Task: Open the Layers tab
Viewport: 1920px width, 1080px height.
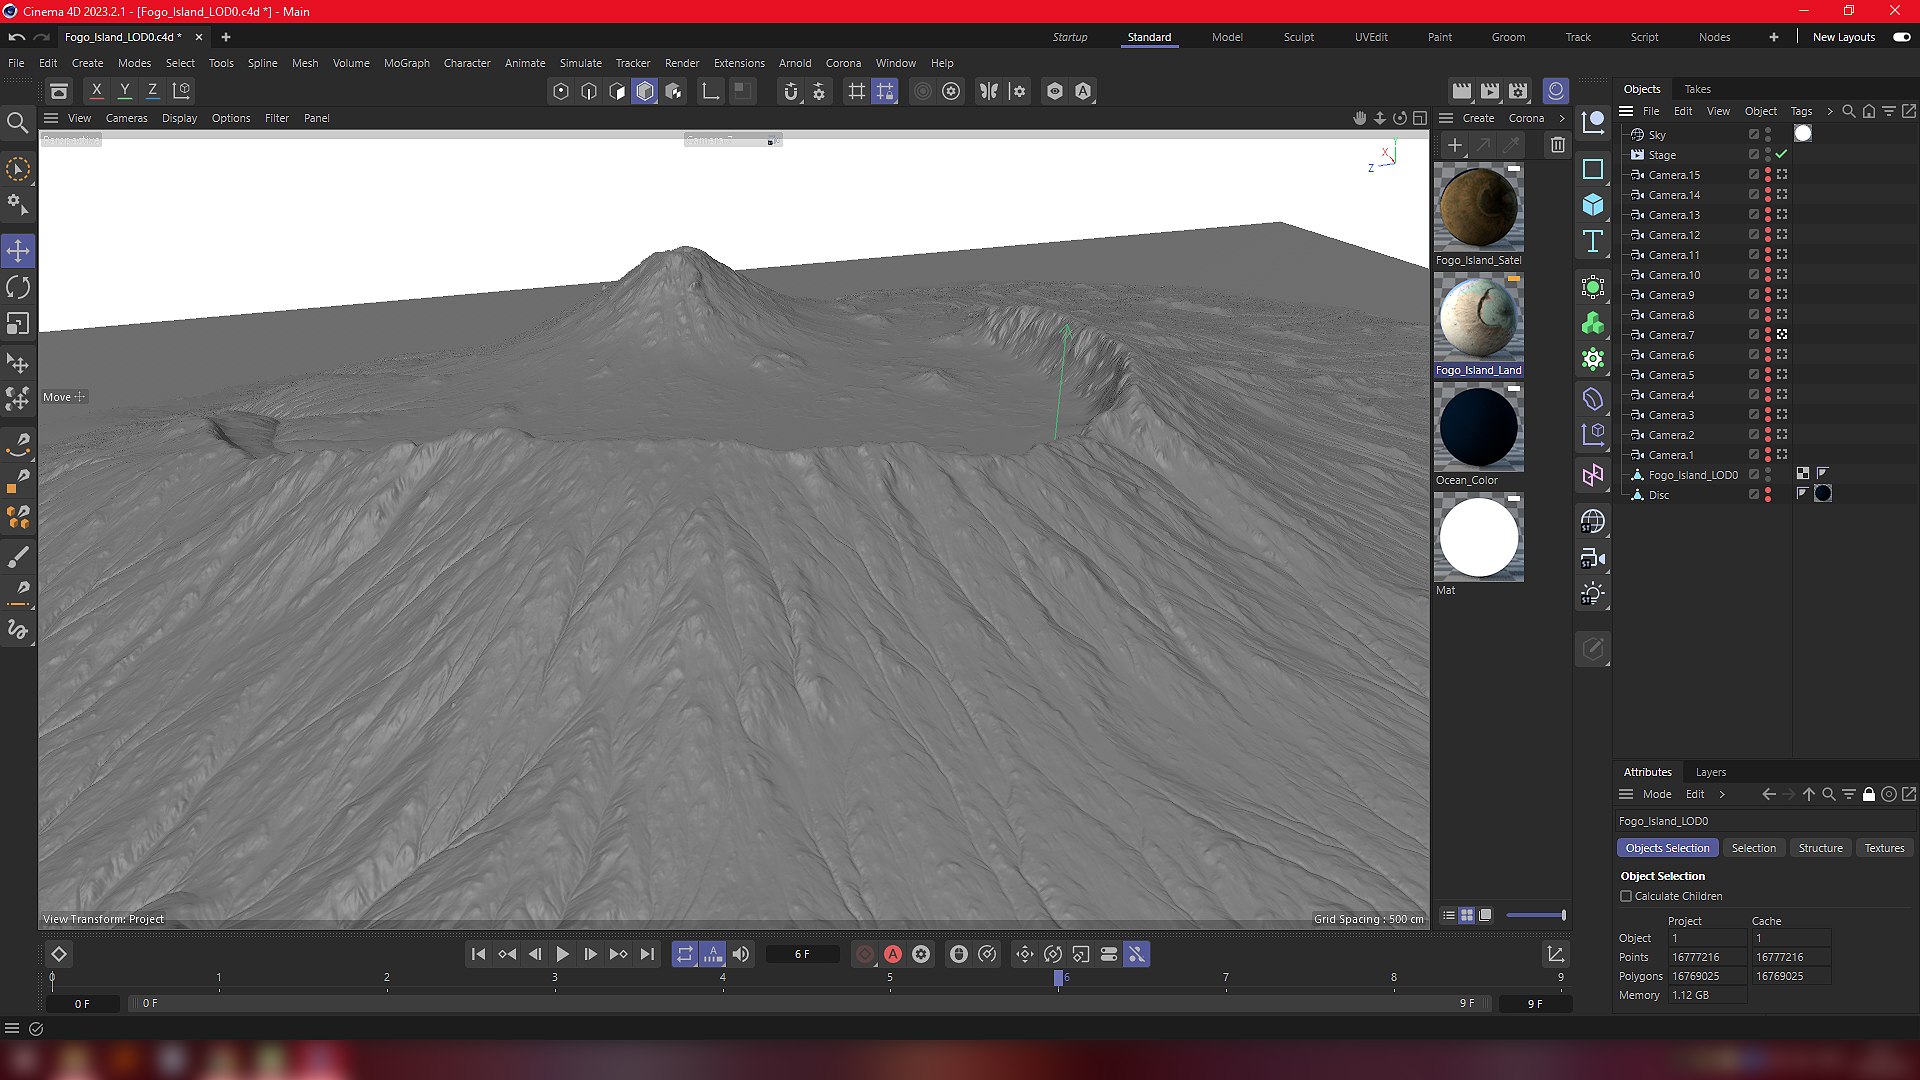Action: click(1710, 772)
